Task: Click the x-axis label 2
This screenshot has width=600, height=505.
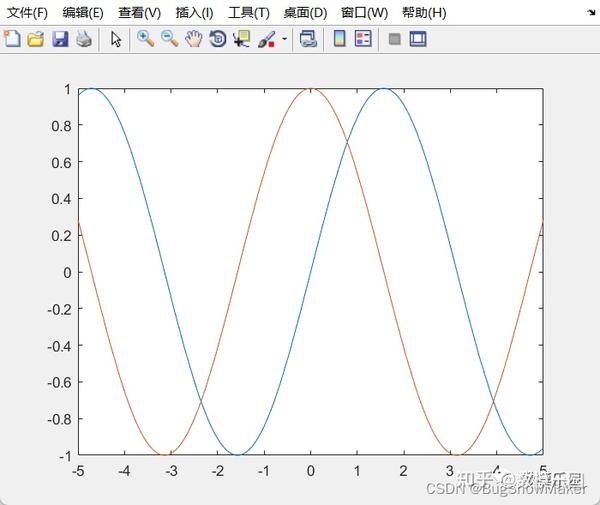Action: (403, 471)
